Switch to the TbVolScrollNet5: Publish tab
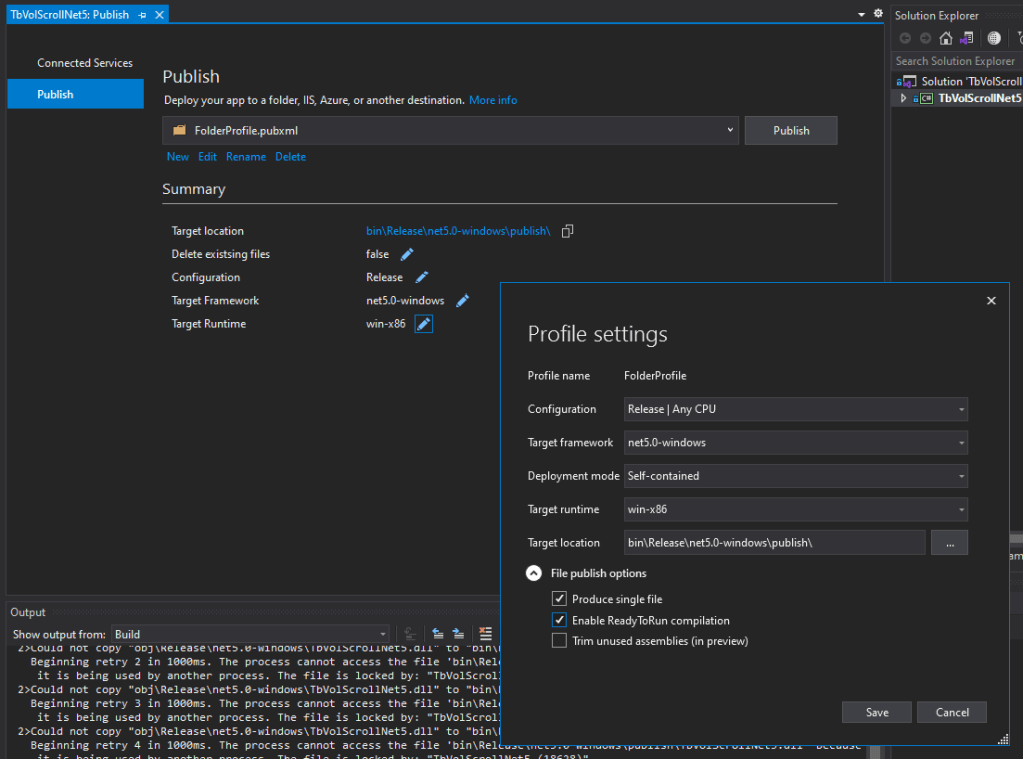 [x=69, y=15]
